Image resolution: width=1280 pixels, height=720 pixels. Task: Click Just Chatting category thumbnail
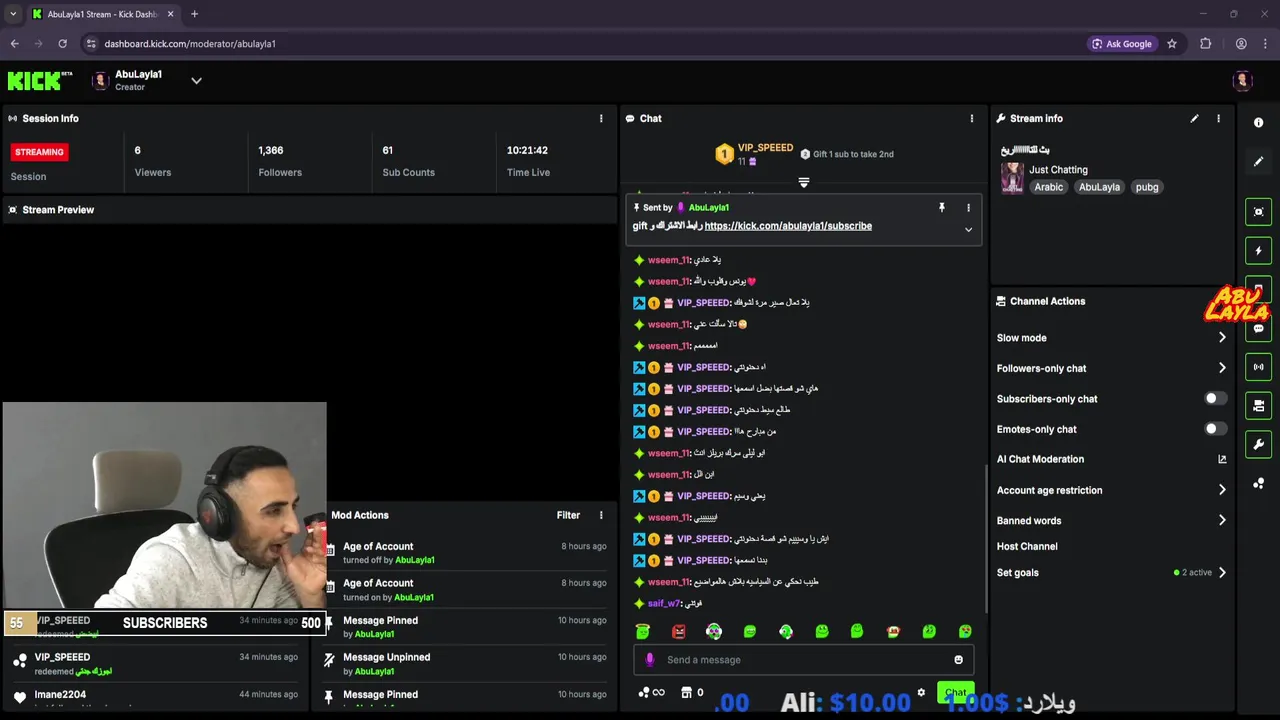1012,178
